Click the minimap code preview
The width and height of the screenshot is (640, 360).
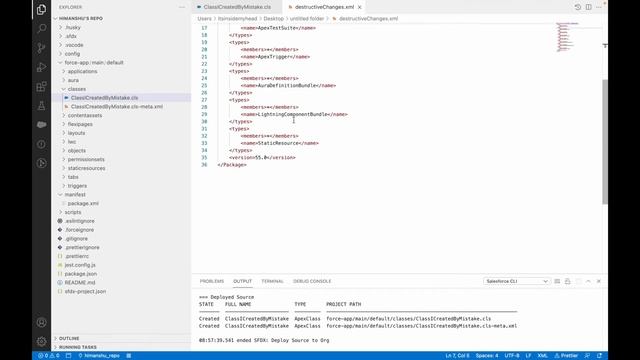coord(567,37)
